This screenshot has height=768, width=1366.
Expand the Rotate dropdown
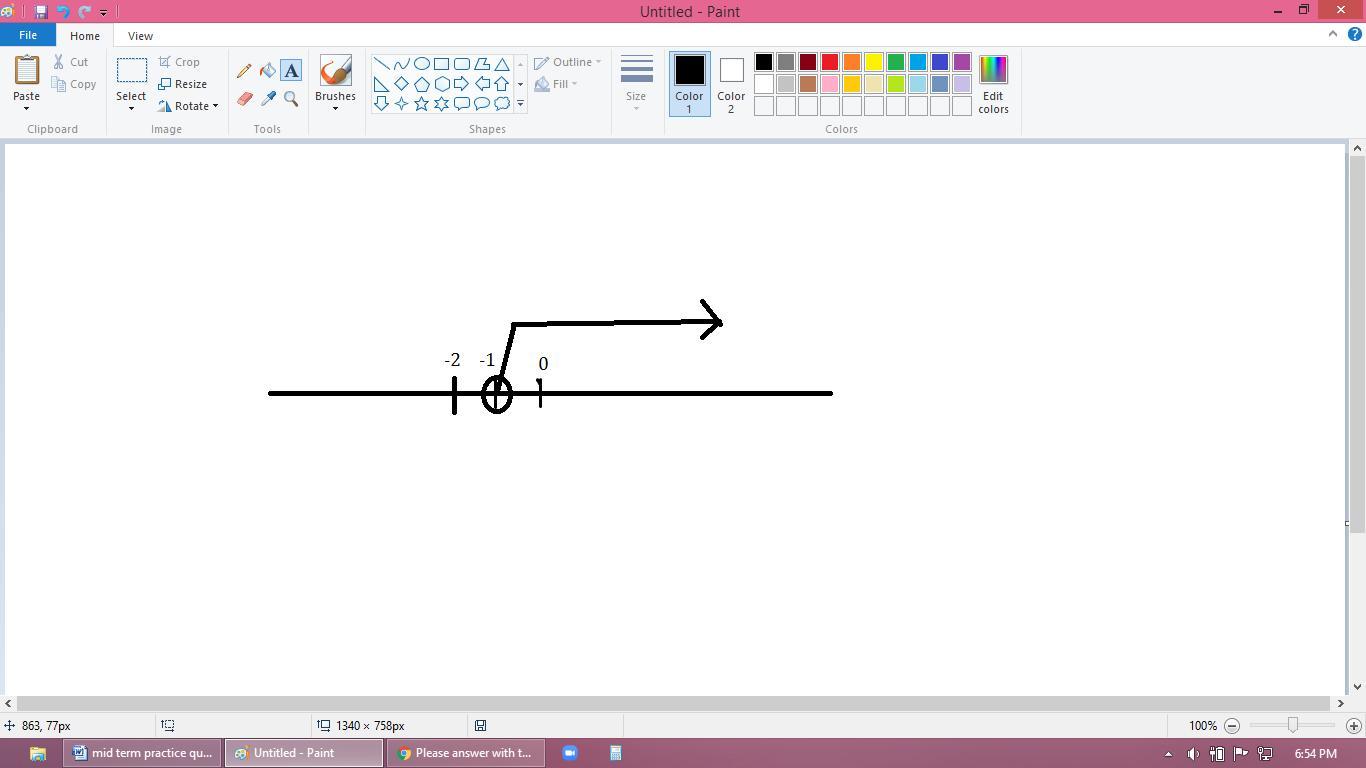point(189,106)
